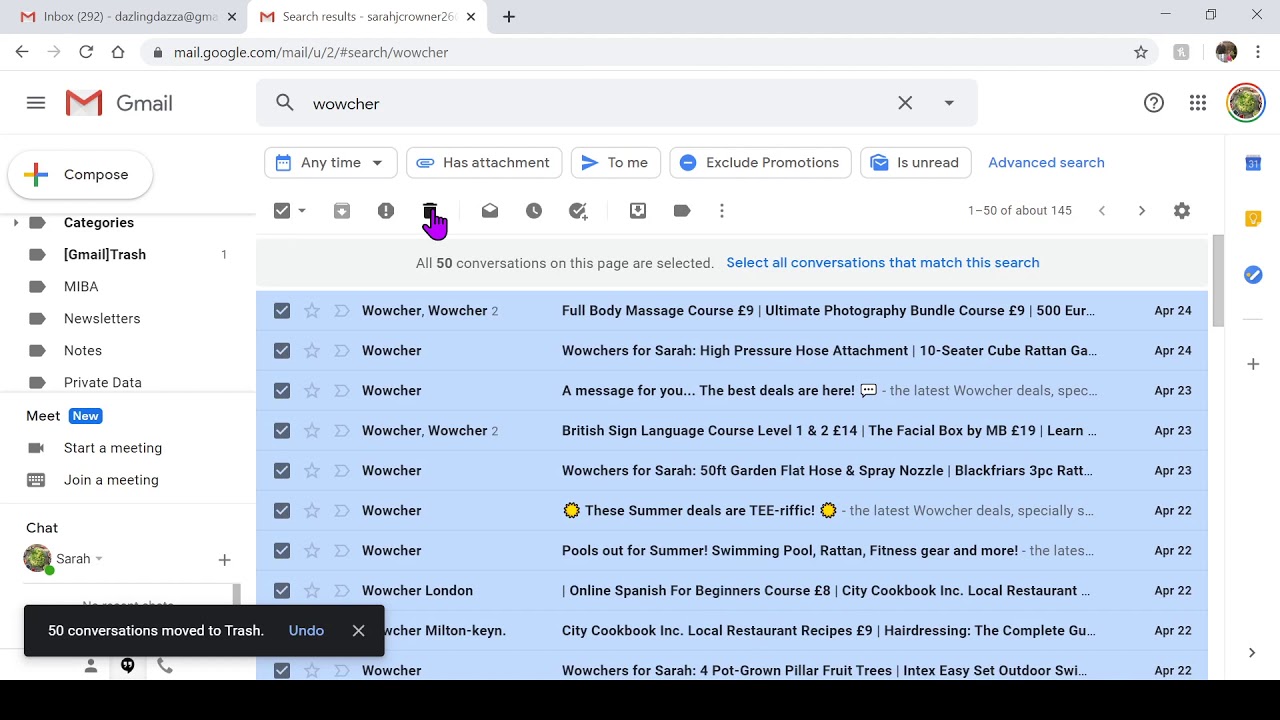This screenshot has height=720, width=1280.
Task: Open Advanced search
Action: [1046, 163]
